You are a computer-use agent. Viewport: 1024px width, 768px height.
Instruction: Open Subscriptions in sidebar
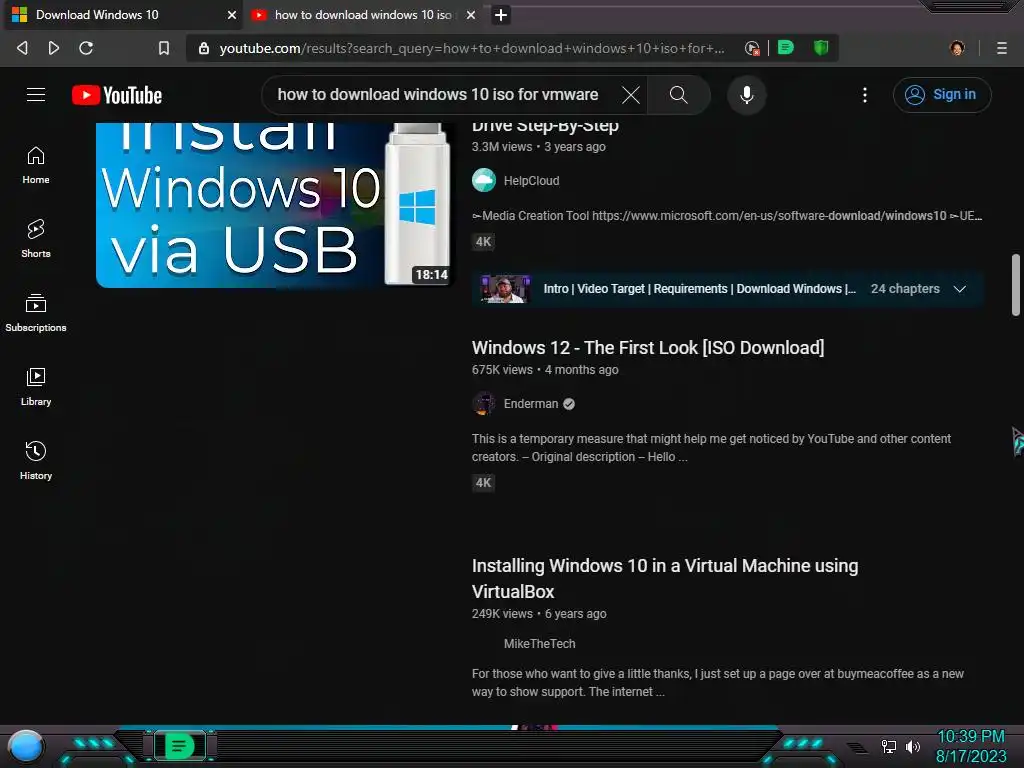[x=36, y=313]
